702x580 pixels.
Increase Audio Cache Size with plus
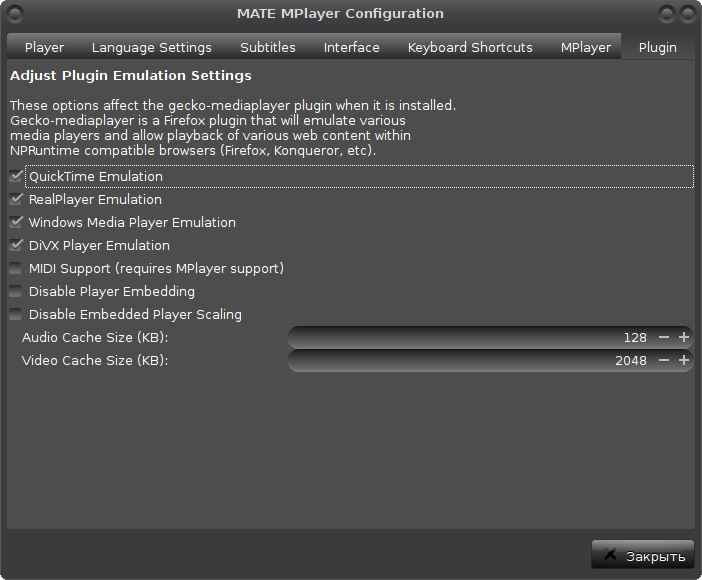(x=684, y=337)
